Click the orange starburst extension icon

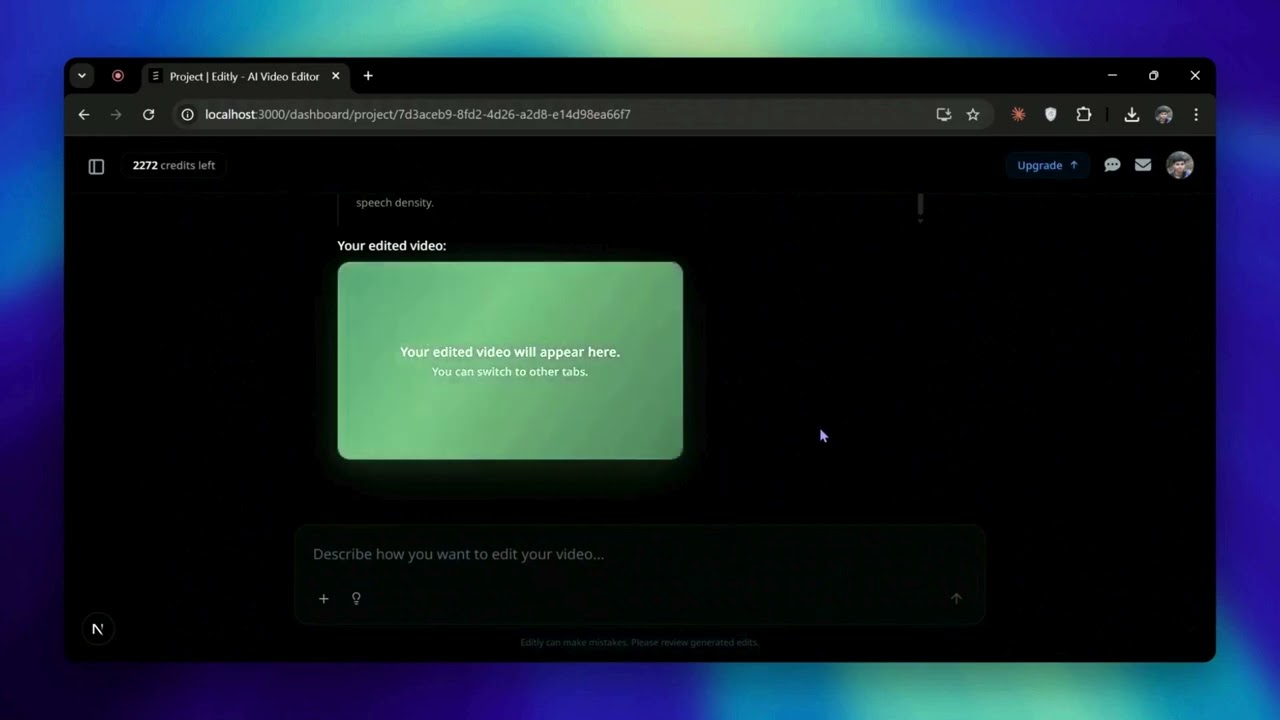pos(1018,115)
